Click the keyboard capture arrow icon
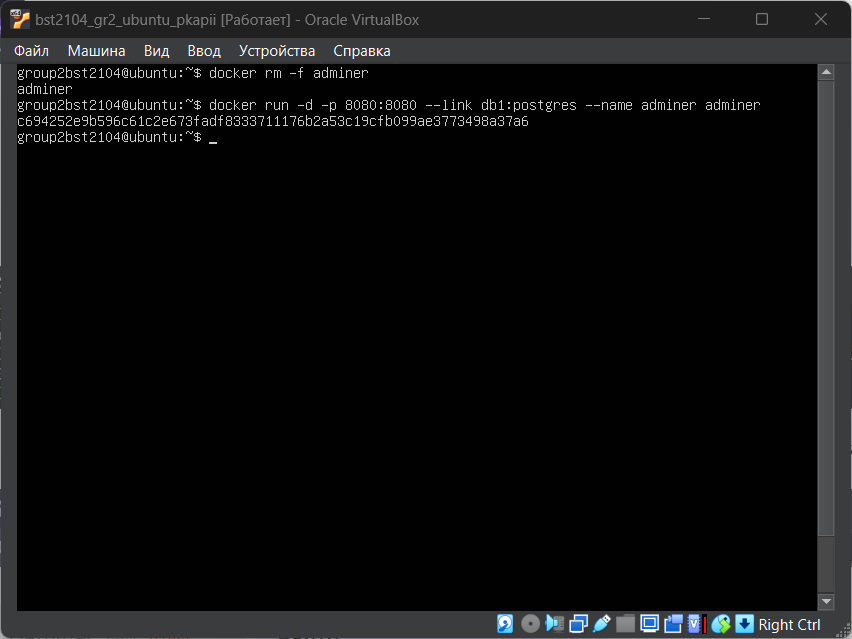852x639 pixels. [744, 624]
